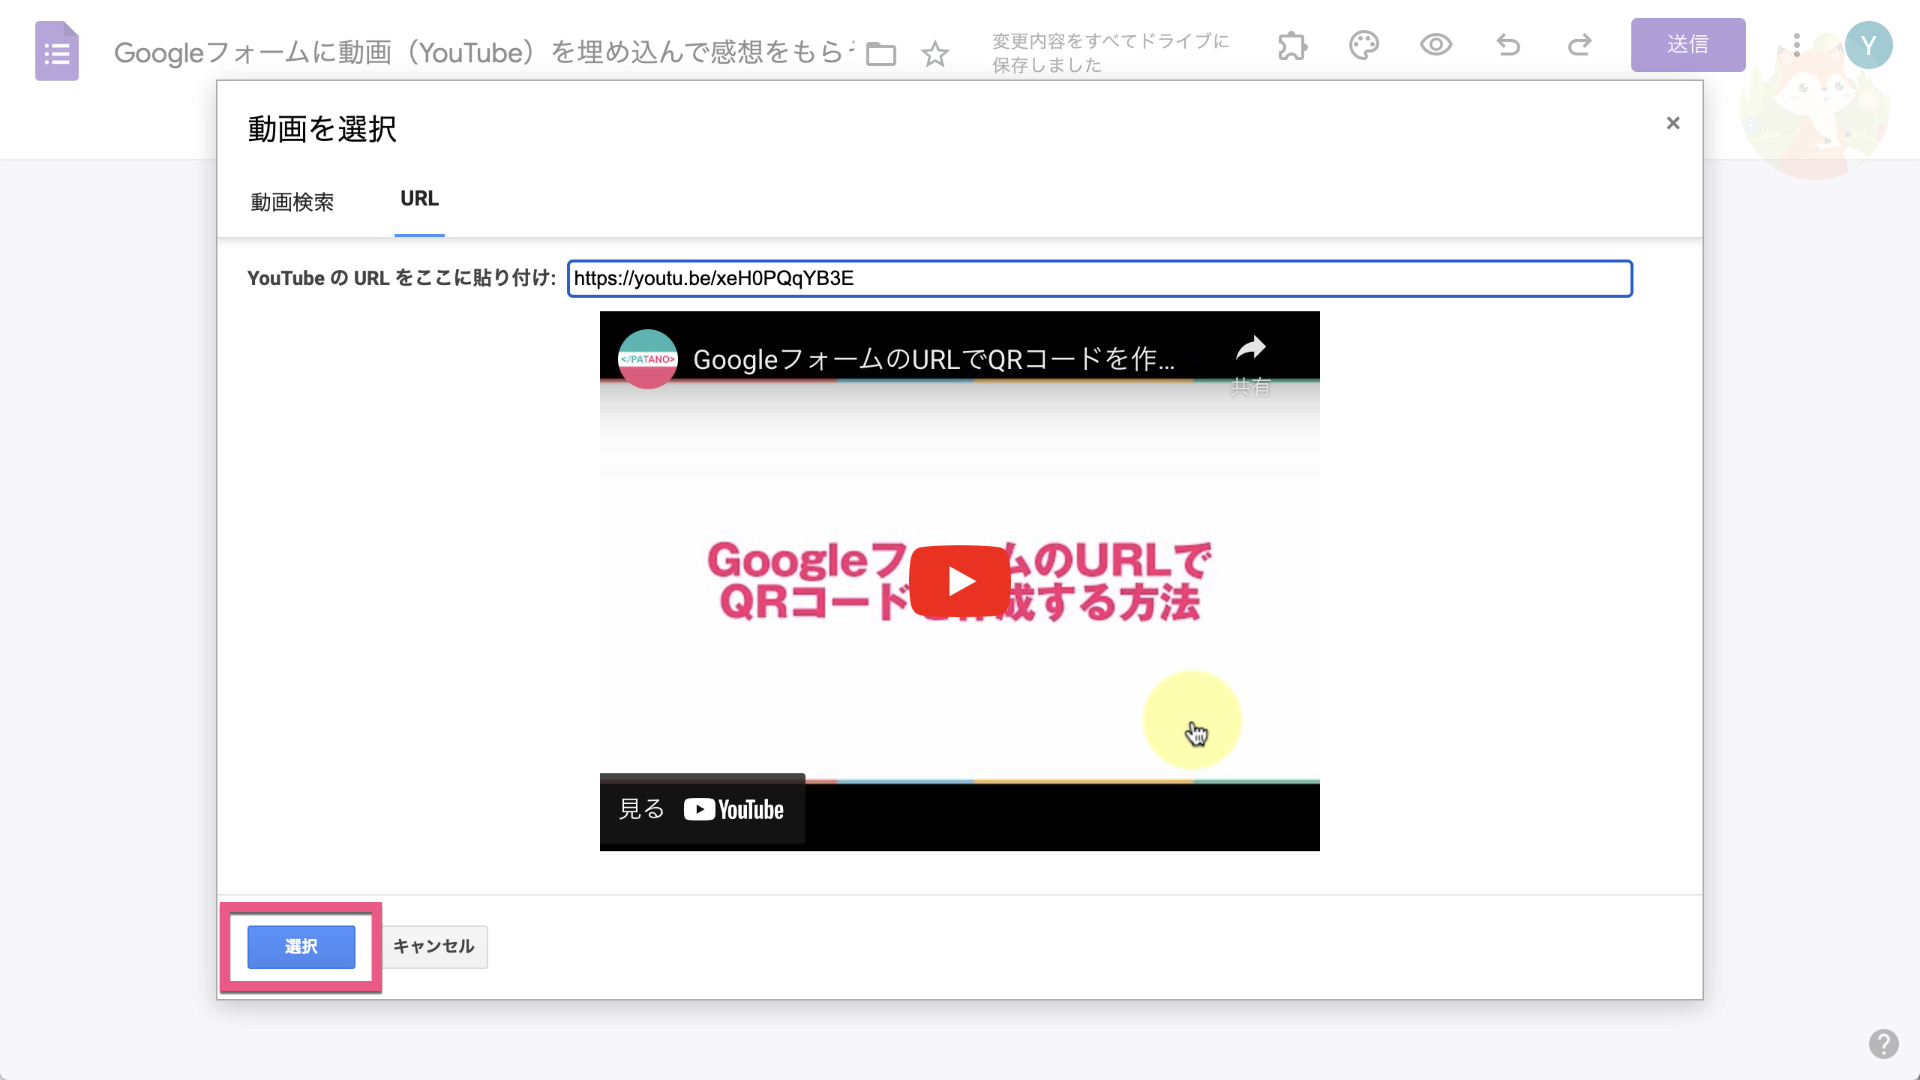Select the URL tab
The width and height of the screenshot is (1920, 1080).
tap(419, 199)
